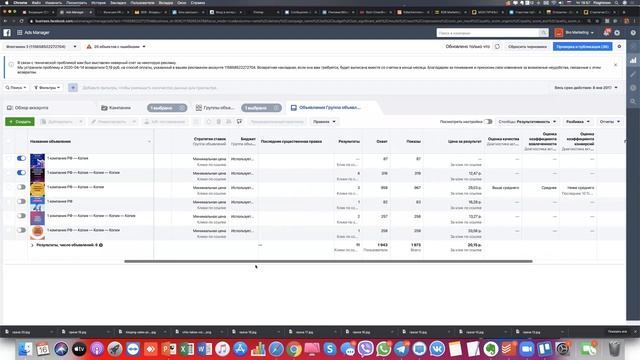640x360 pixels.
Task: Open Chrome in the dock
Action: [293, 349]
